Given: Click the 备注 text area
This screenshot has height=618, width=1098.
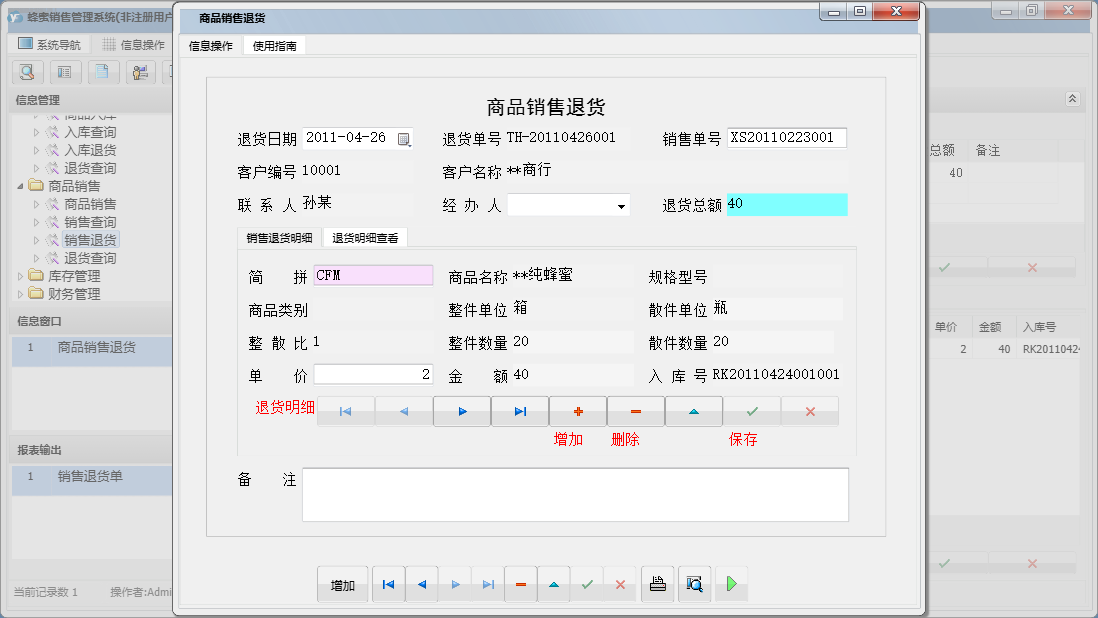Looking at the screenshot, I should (576, 495).
